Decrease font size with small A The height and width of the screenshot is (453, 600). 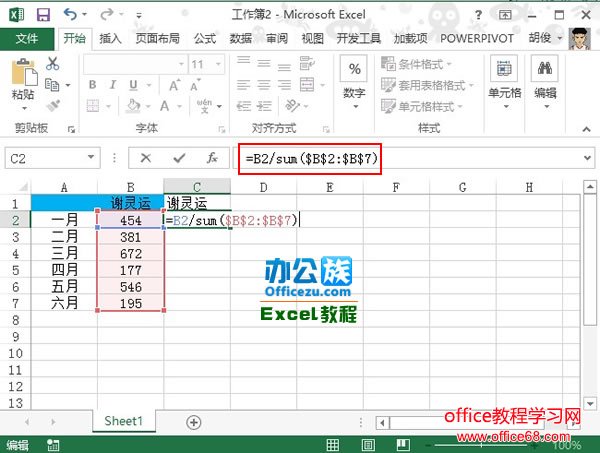pyautogui.click(x=195, y=85)
